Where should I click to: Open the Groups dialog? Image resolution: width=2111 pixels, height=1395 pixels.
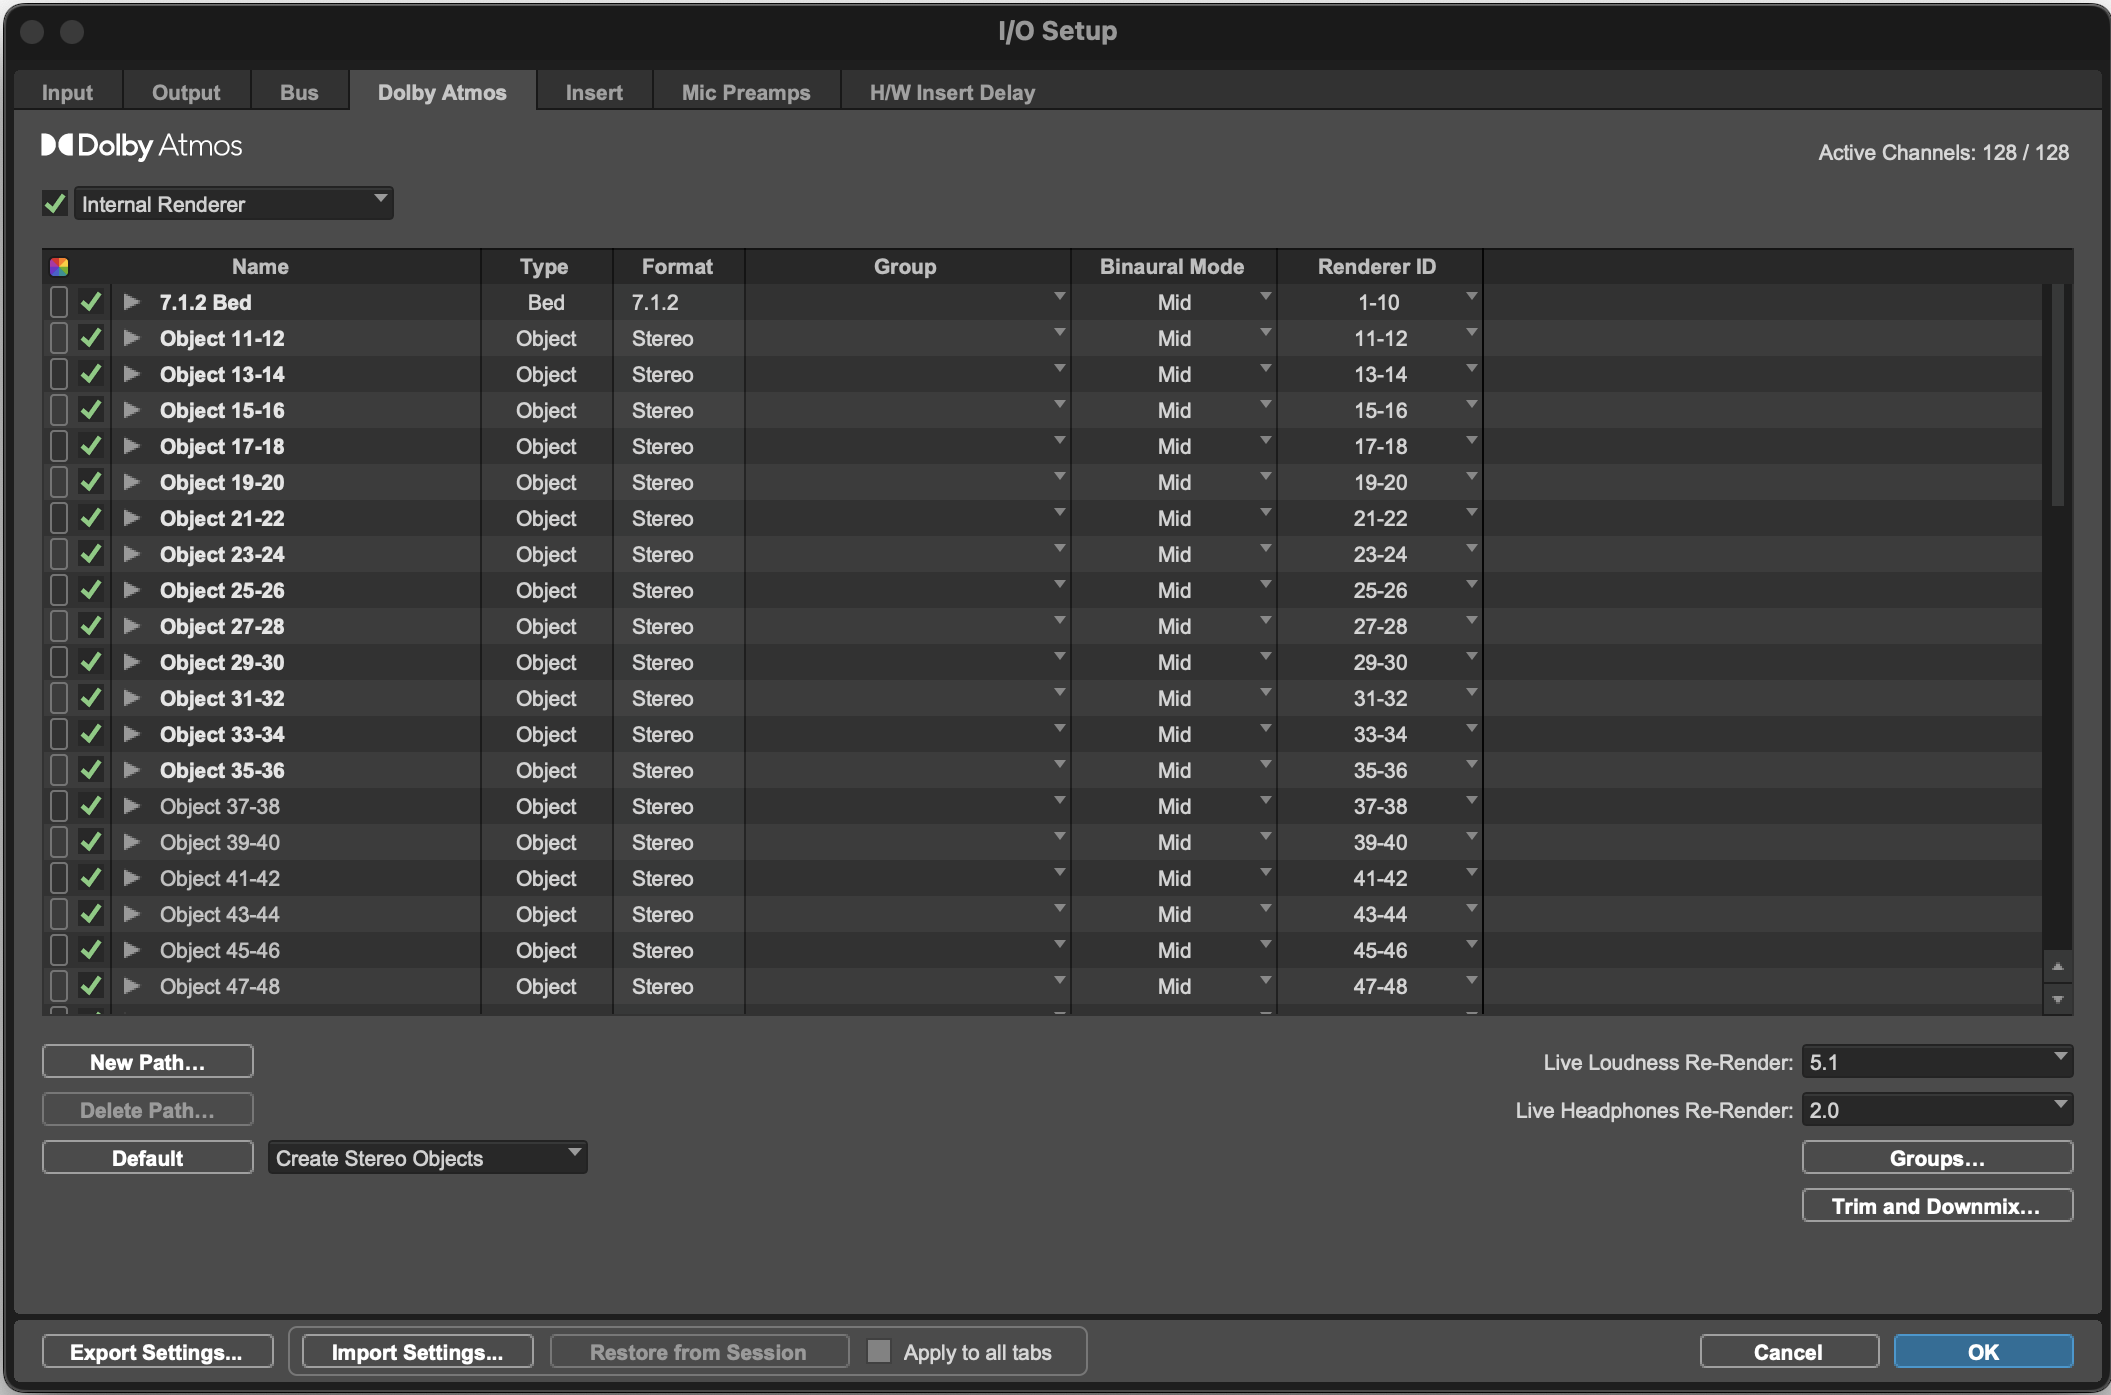(1937, 1158)
